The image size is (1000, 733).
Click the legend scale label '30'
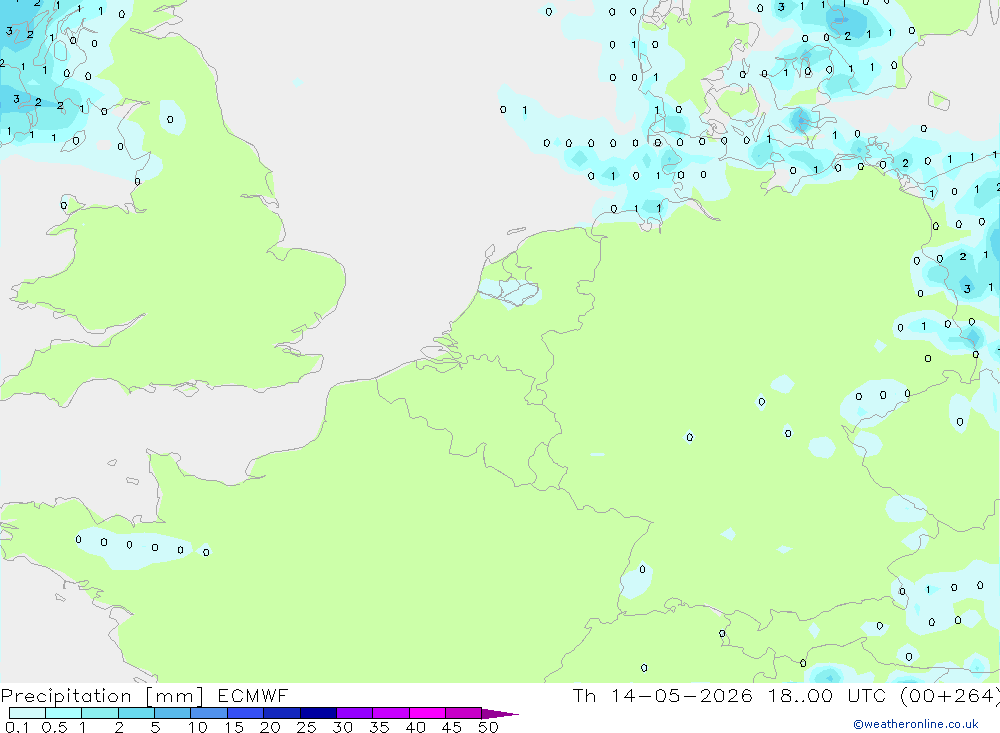[x=342, y=727]
